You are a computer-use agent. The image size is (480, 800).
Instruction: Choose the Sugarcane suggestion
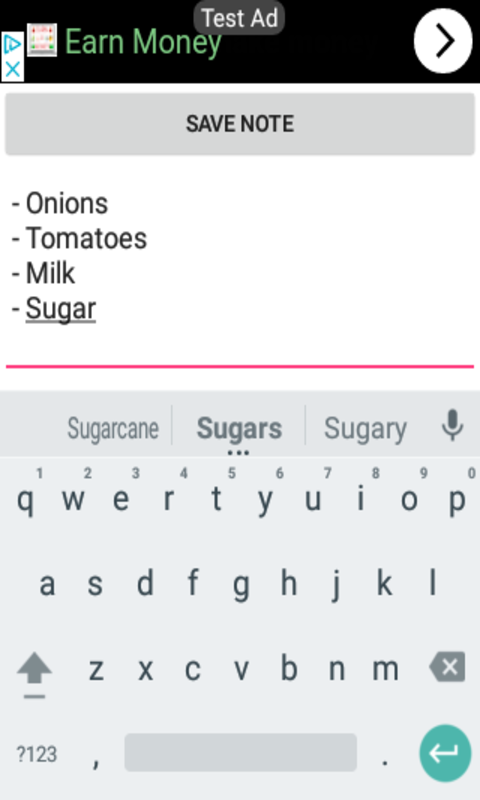(113, 428)
